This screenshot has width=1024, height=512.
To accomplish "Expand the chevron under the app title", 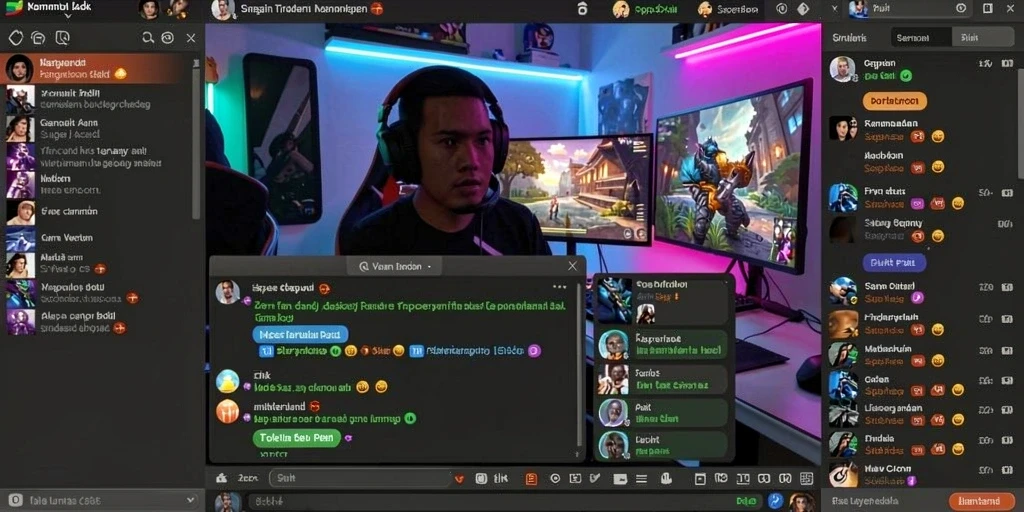I will click(x=68, y=15).
